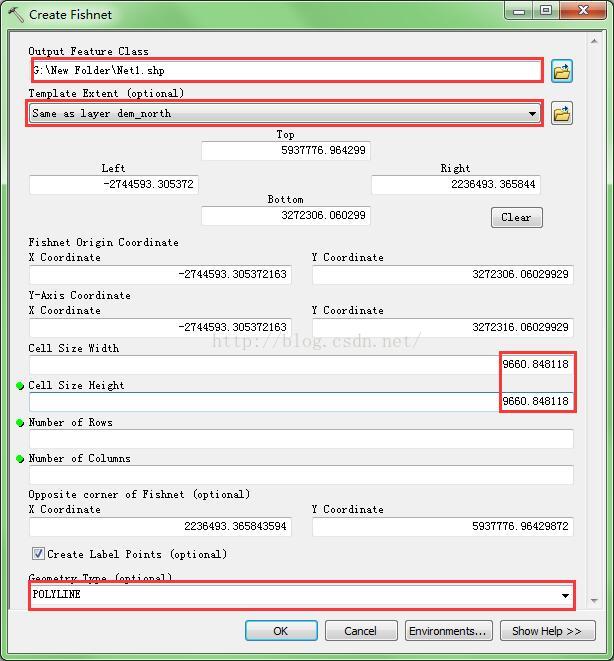Click Show Help >> button
Screen dimensions: 614x661
[547, 631]
